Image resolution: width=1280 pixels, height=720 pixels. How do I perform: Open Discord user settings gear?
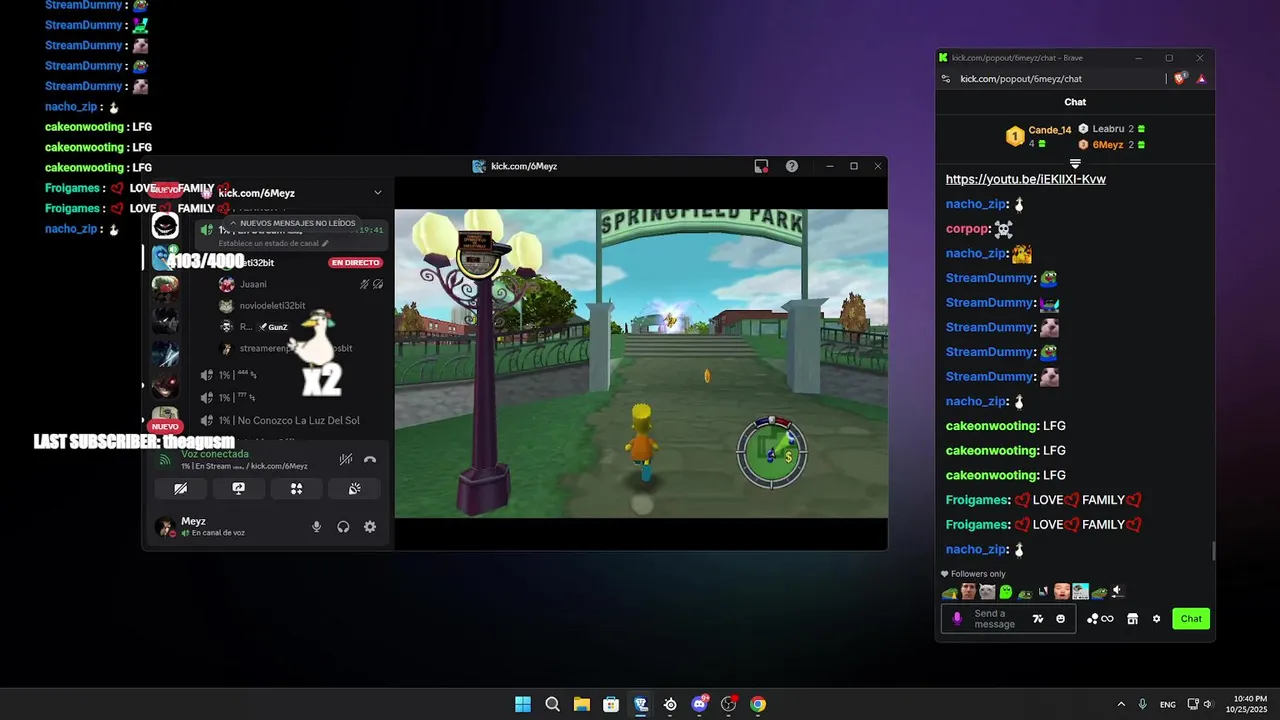pyautogui.click(x=370, y=527)
